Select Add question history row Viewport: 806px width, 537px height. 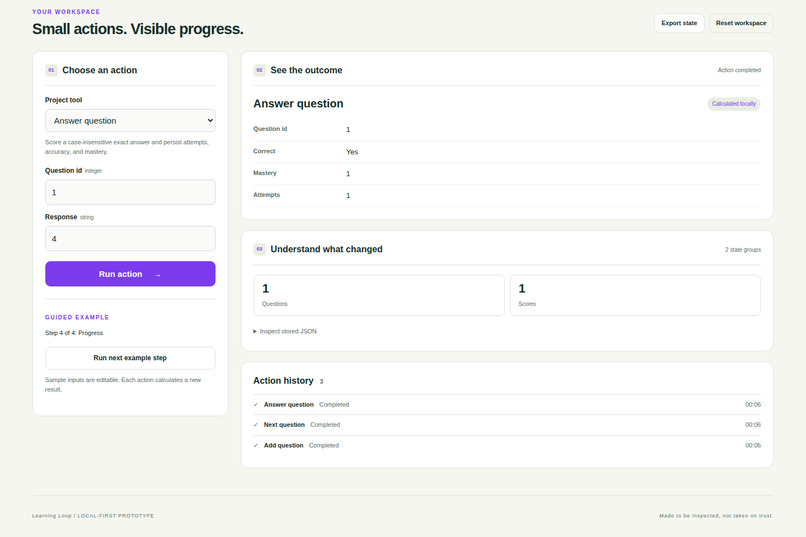pos(507,446)
